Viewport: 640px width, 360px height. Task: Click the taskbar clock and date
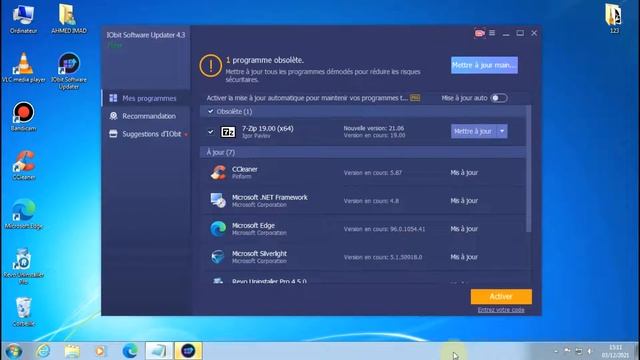pyautogui.click(x=616, y=351)
